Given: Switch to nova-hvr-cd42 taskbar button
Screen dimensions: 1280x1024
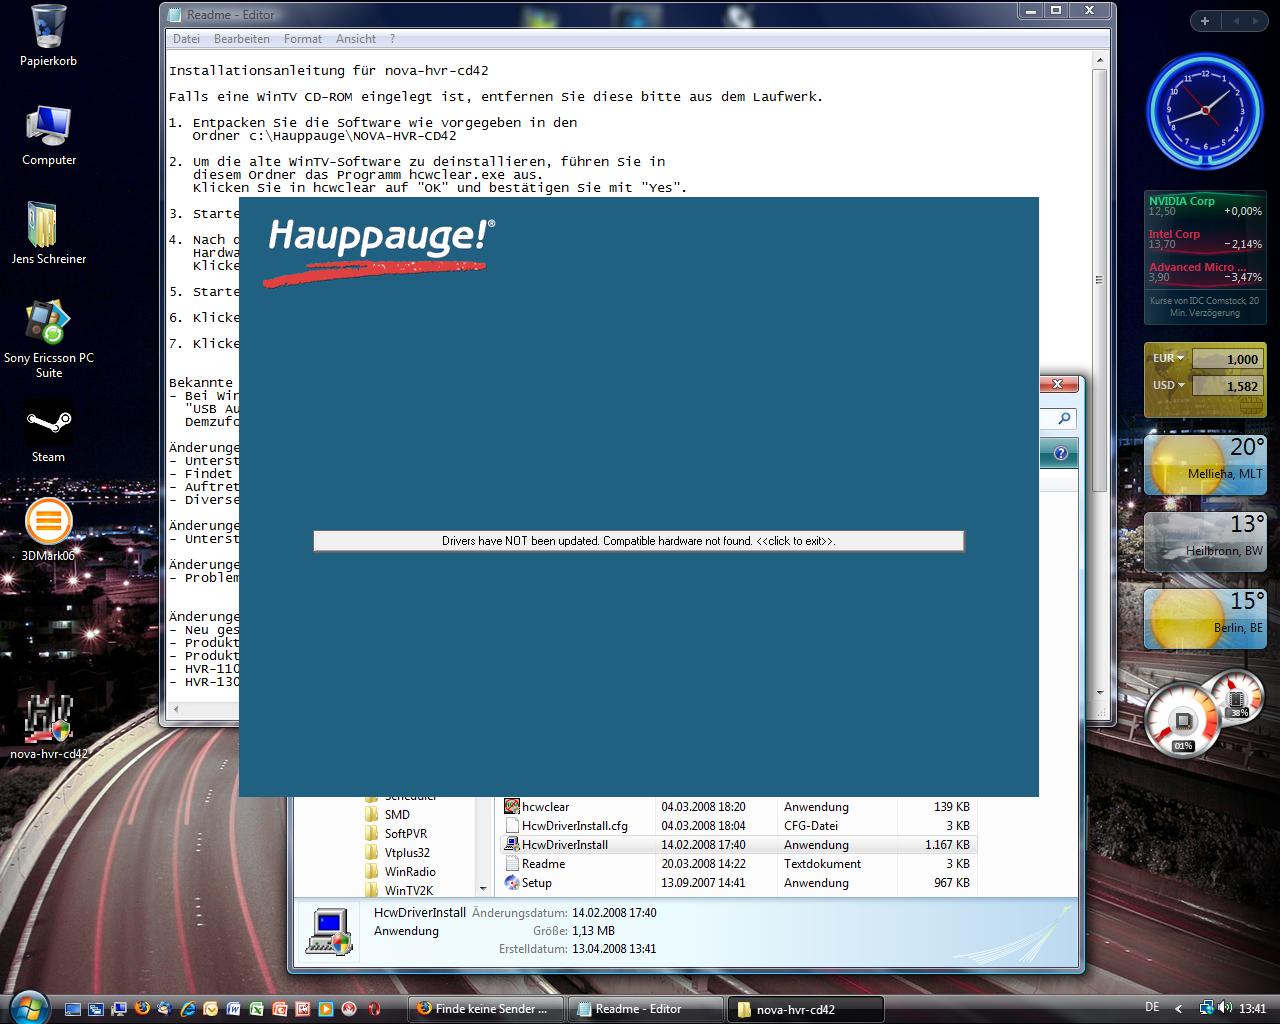Looking at the screenshot, I should click(x=806, y=1009).
